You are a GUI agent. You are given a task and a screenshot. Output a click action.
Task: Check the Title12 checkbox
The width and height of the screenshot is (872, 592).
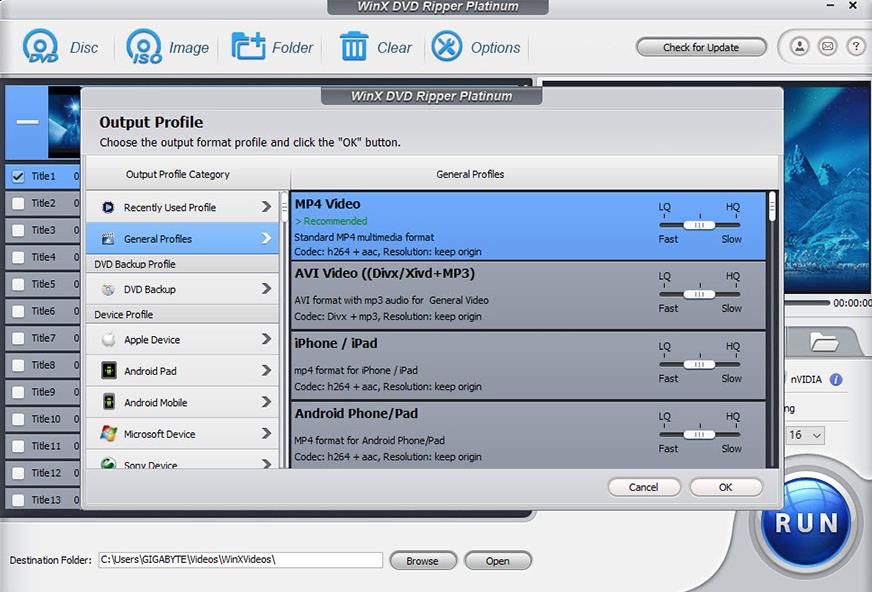(x=18, y=473)
